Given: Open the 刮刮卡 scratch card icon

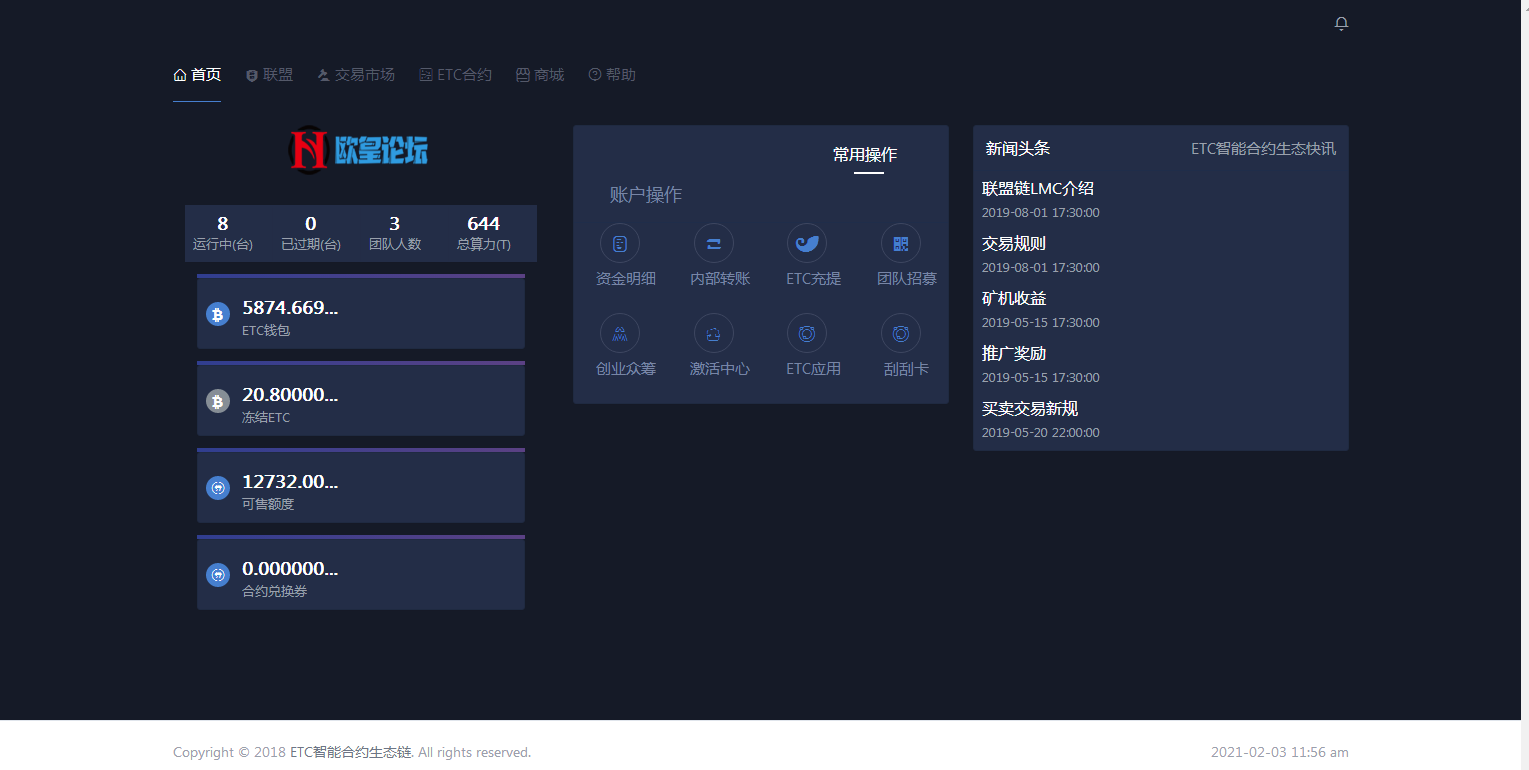Looking at the screenshot, I should pos(899,333).
